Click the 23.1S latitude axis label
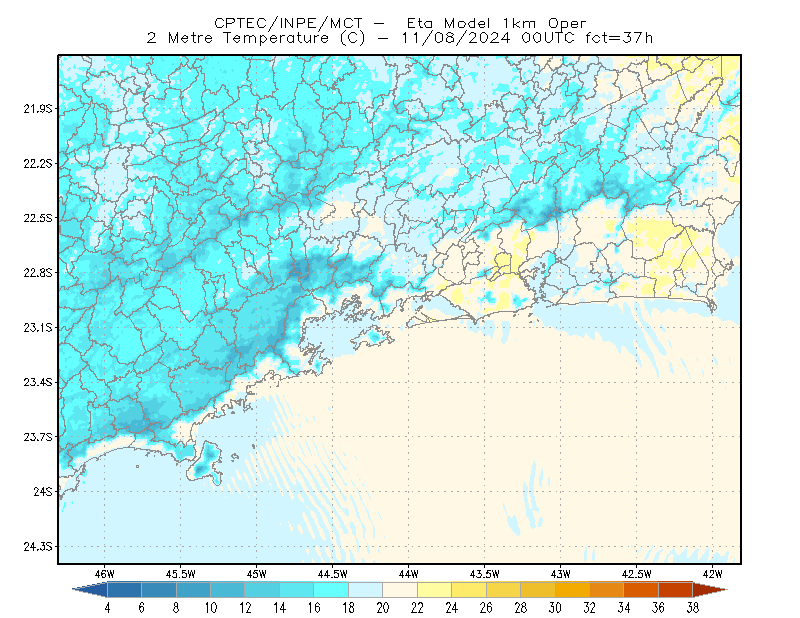This screenshot has width=800, height=618. click(x=38, y=328)
